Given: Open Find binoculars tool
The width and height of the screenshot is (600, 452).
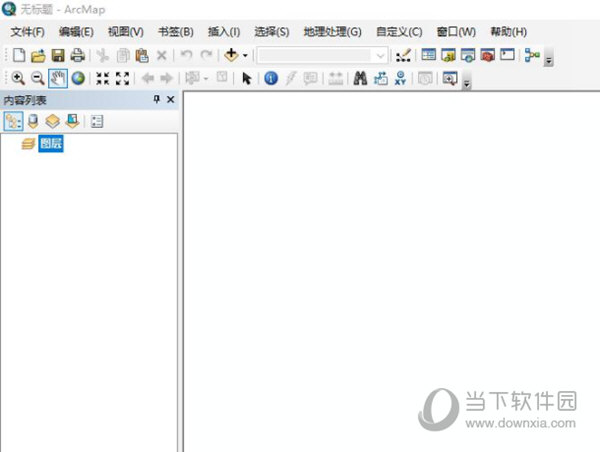Looking at the screenshot, I should (360, 78).
